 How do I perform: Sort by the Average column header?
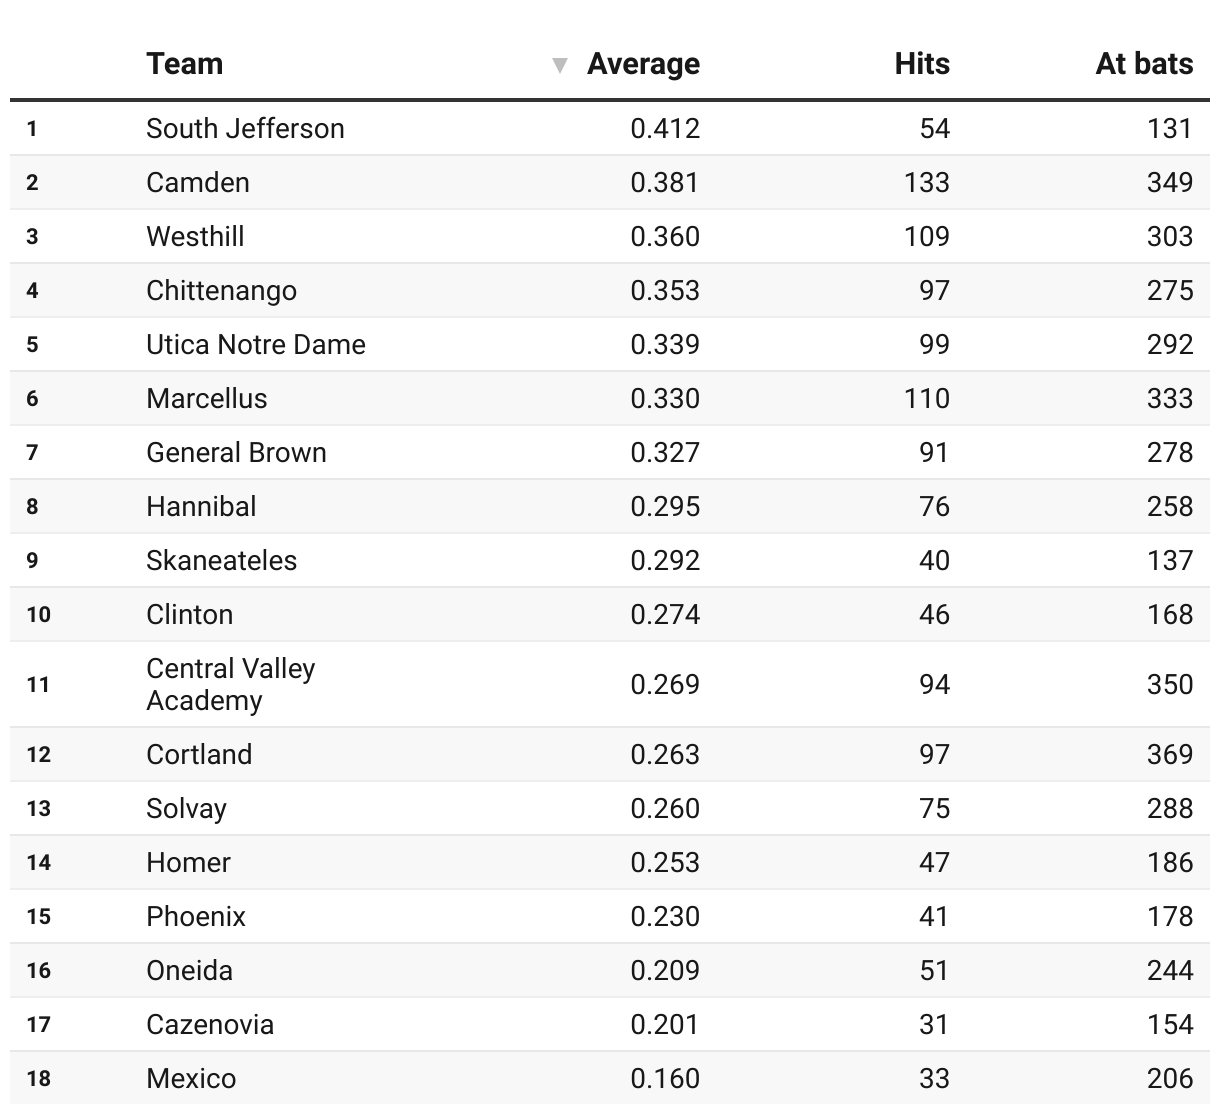[x=643, y=64]
